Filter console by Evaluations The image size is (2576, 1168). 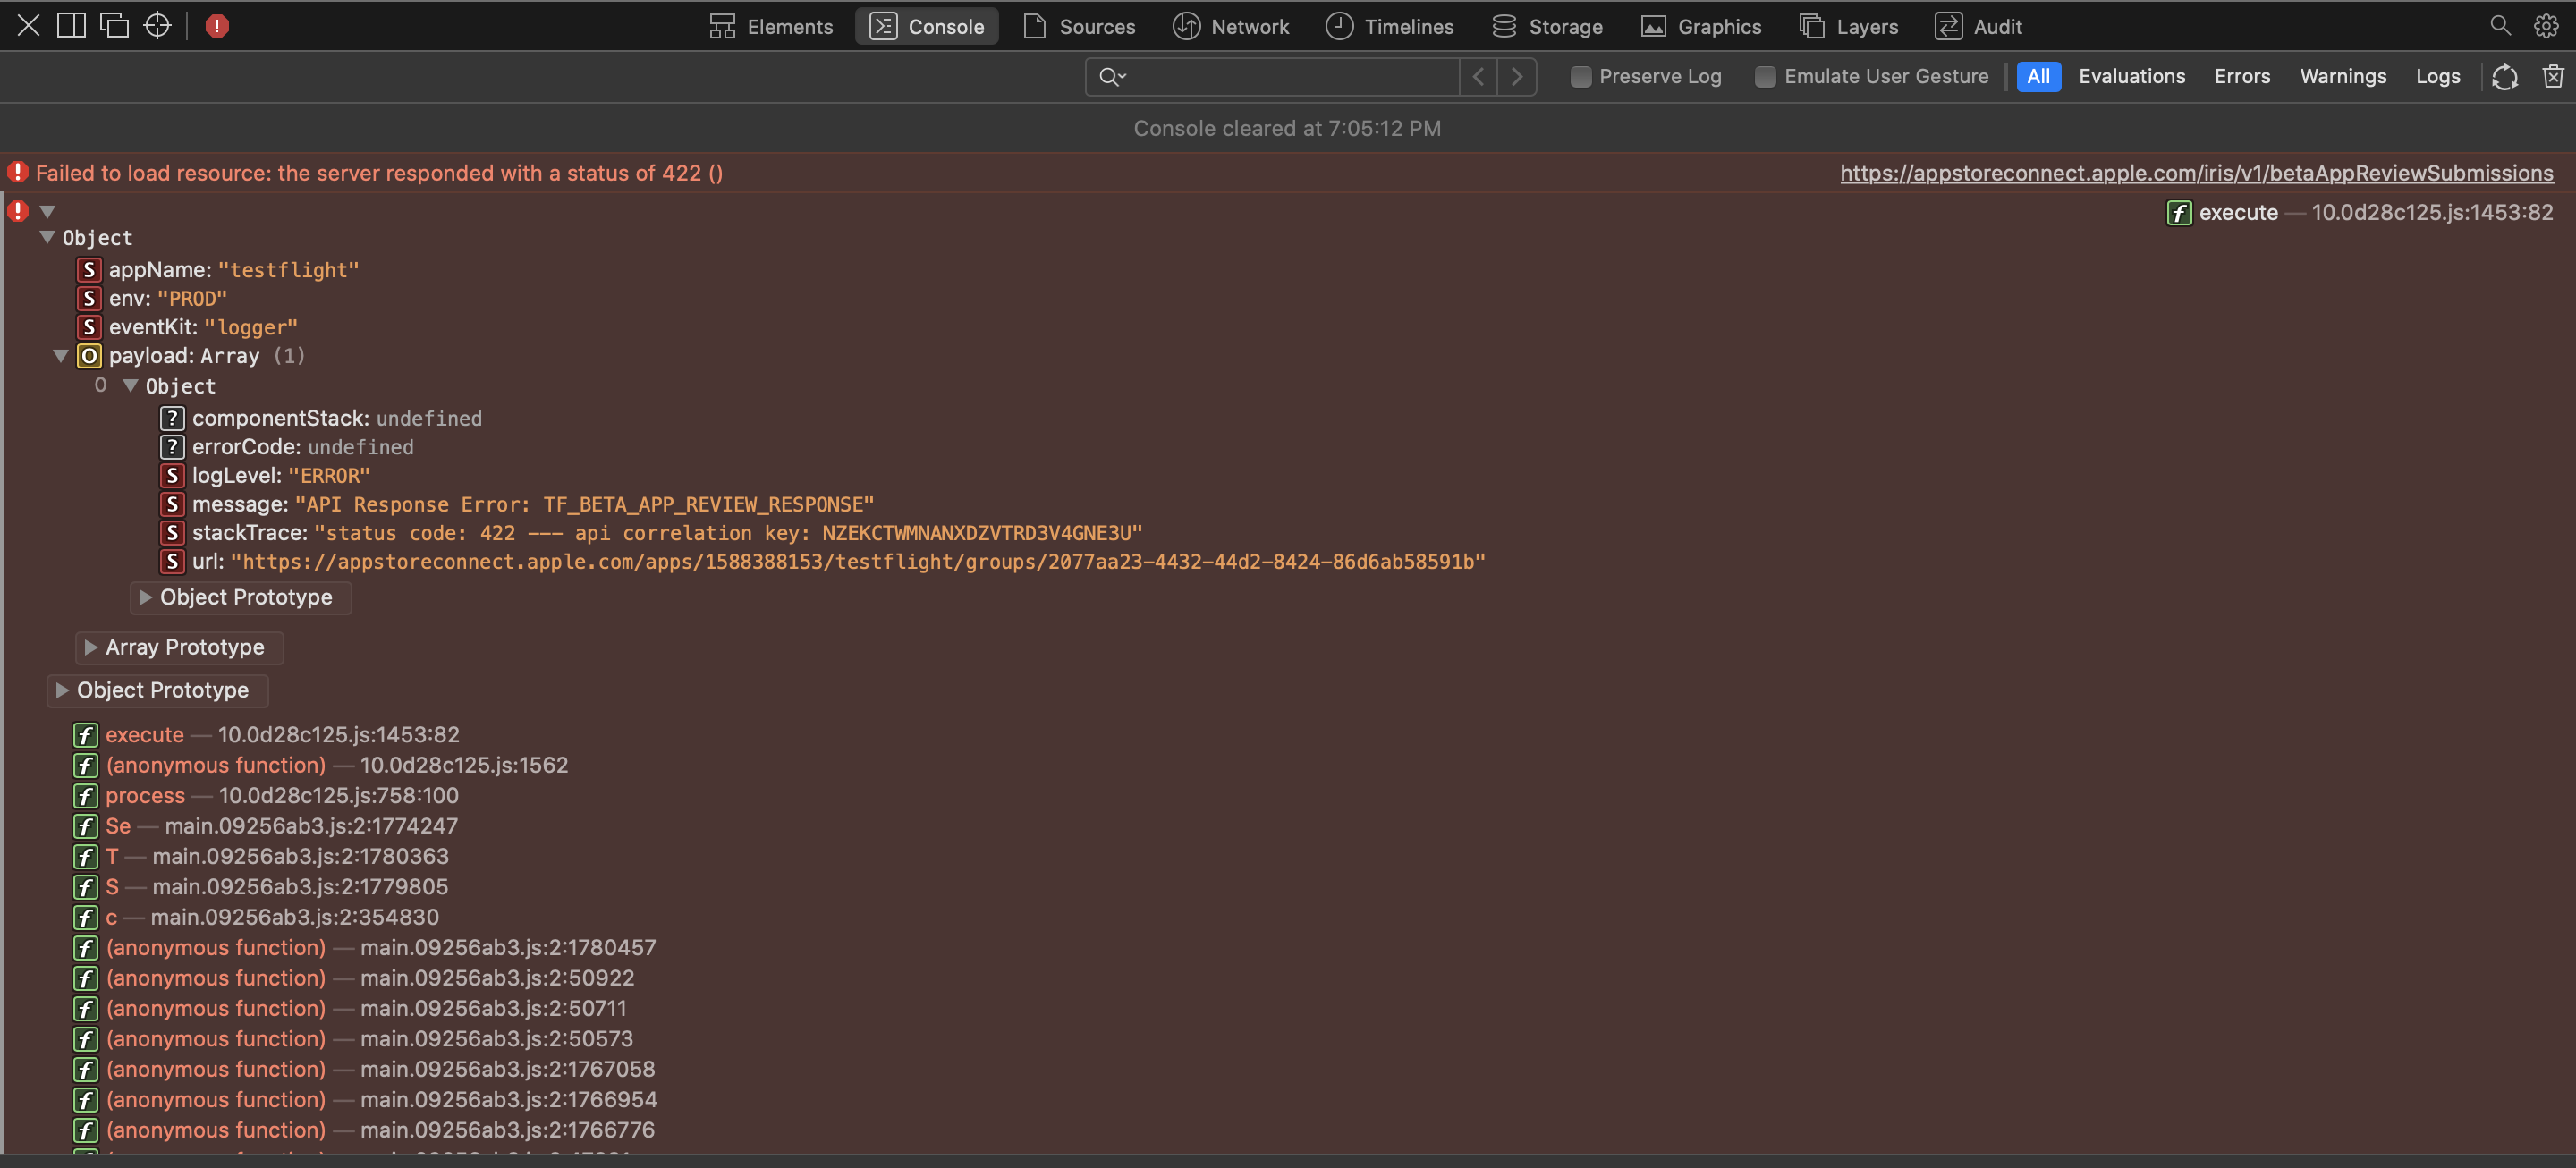(x=2131, y=77)
